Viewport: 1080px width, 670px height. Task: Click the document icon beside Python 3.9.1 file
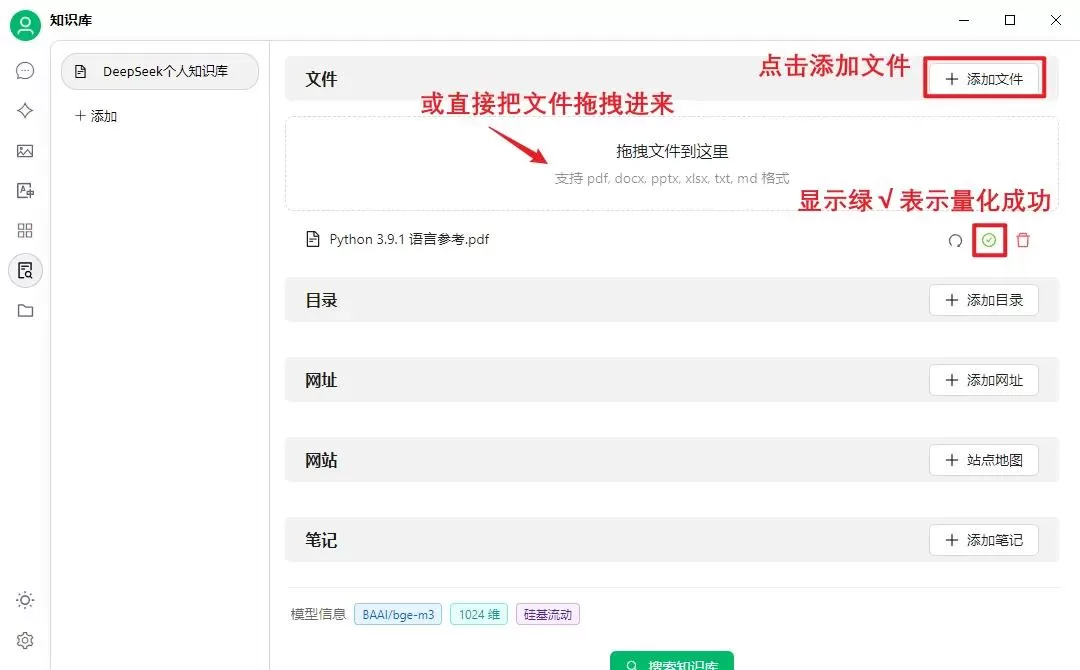pos(313,240)
